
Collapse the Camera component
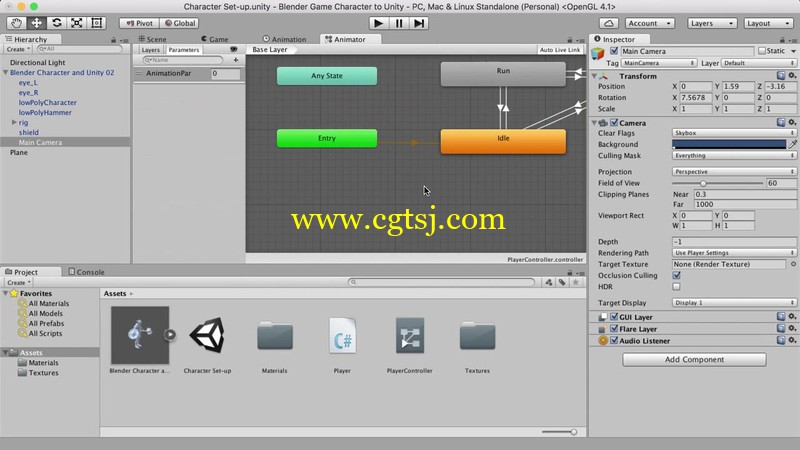pyautogui.click(x=594, y=123)
